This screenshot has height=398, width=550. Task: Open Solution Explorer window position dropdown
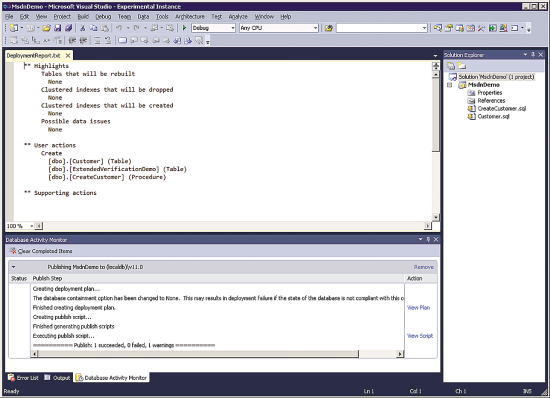[x=525, y=55]
